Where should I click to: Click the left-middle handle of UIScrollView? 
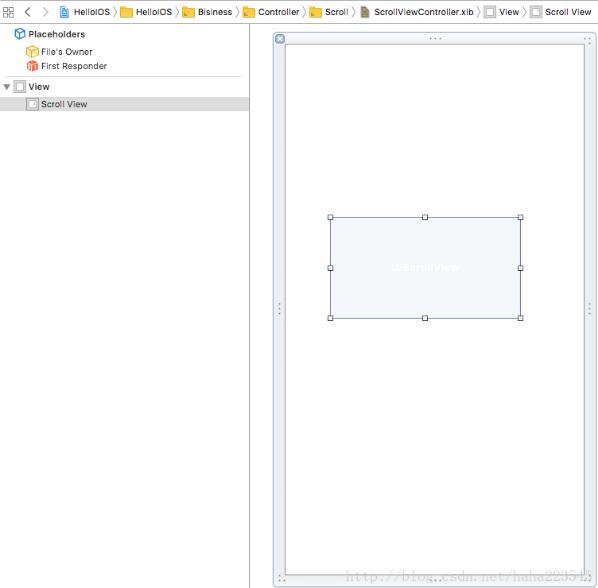coord(330,268)
